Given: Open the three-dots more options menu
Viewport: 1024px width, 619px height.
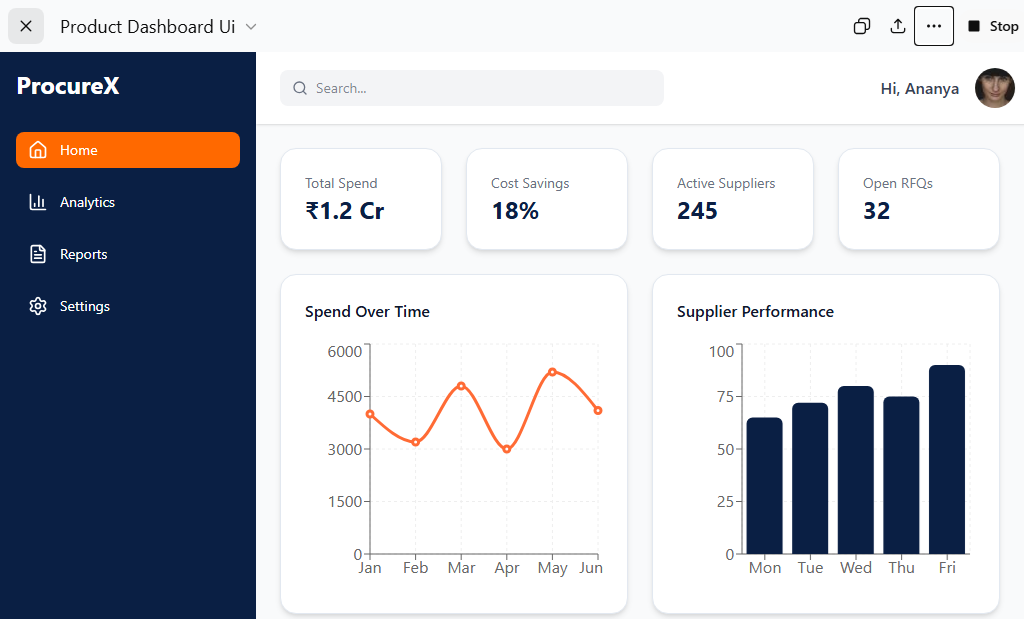Looking at the screenshot, I should pos(934,26).
